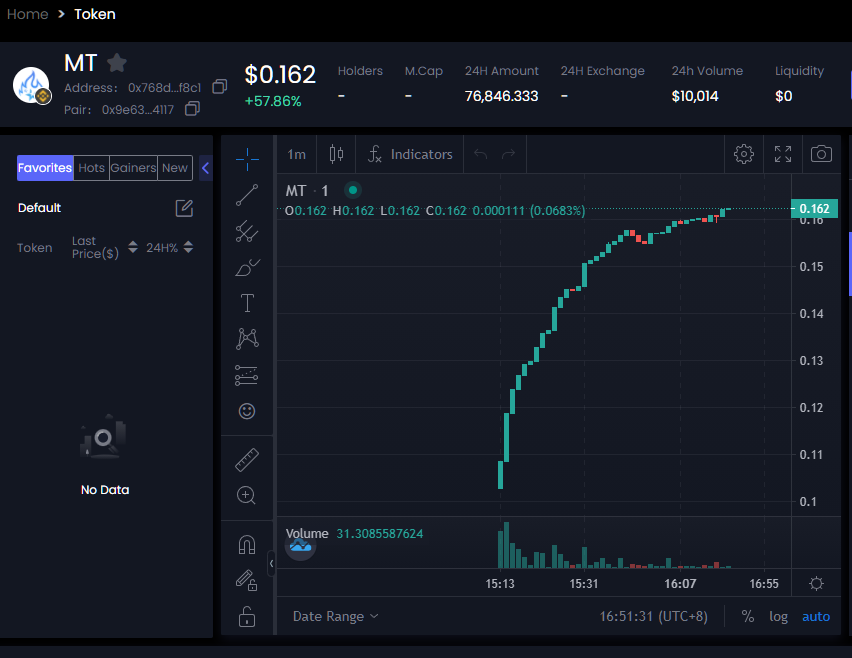Image resolution: width=852 pixels, height=658 pixels.
Task: Go to the Home breadcrumb
Action: coord(27,14)
